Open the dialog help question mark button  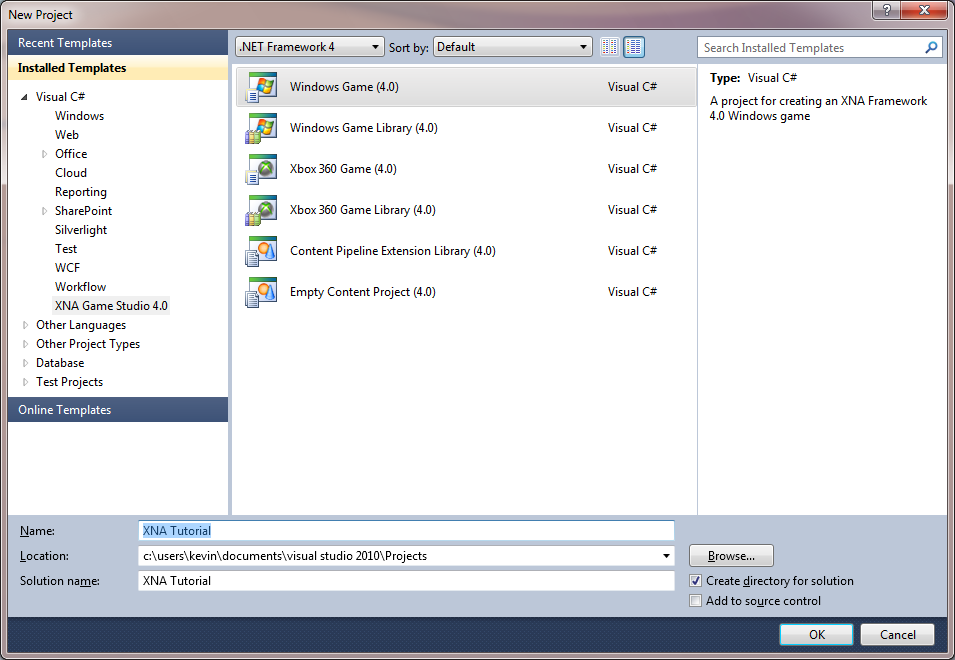[886, 10]
